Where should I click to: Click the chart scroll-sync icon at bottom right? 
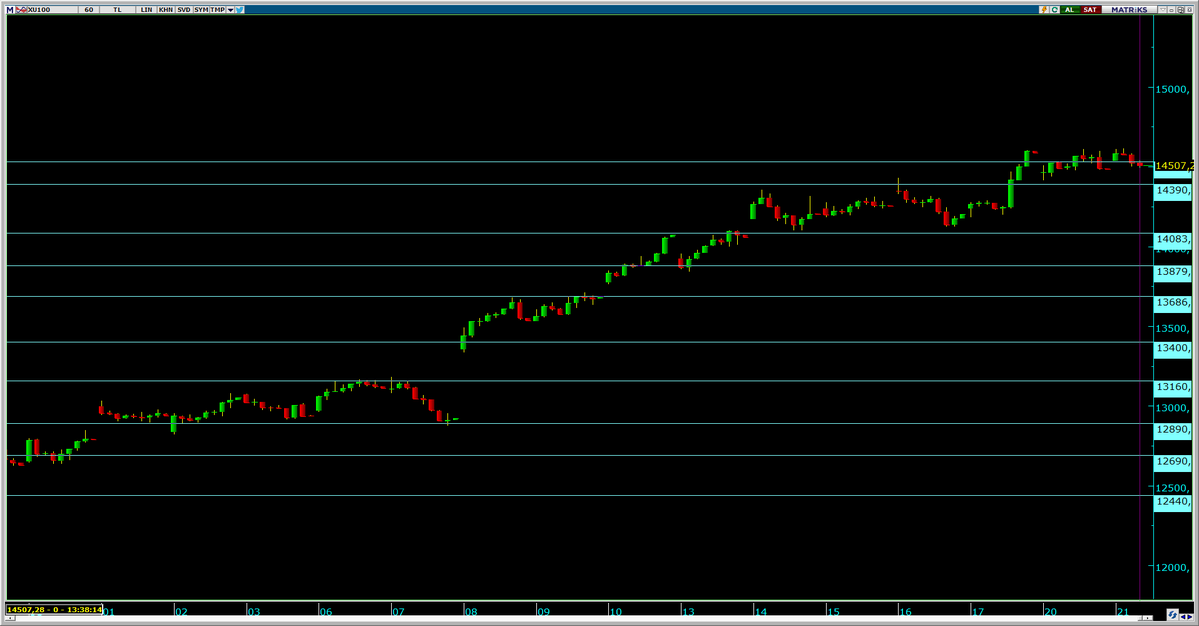coord(1173,615)
